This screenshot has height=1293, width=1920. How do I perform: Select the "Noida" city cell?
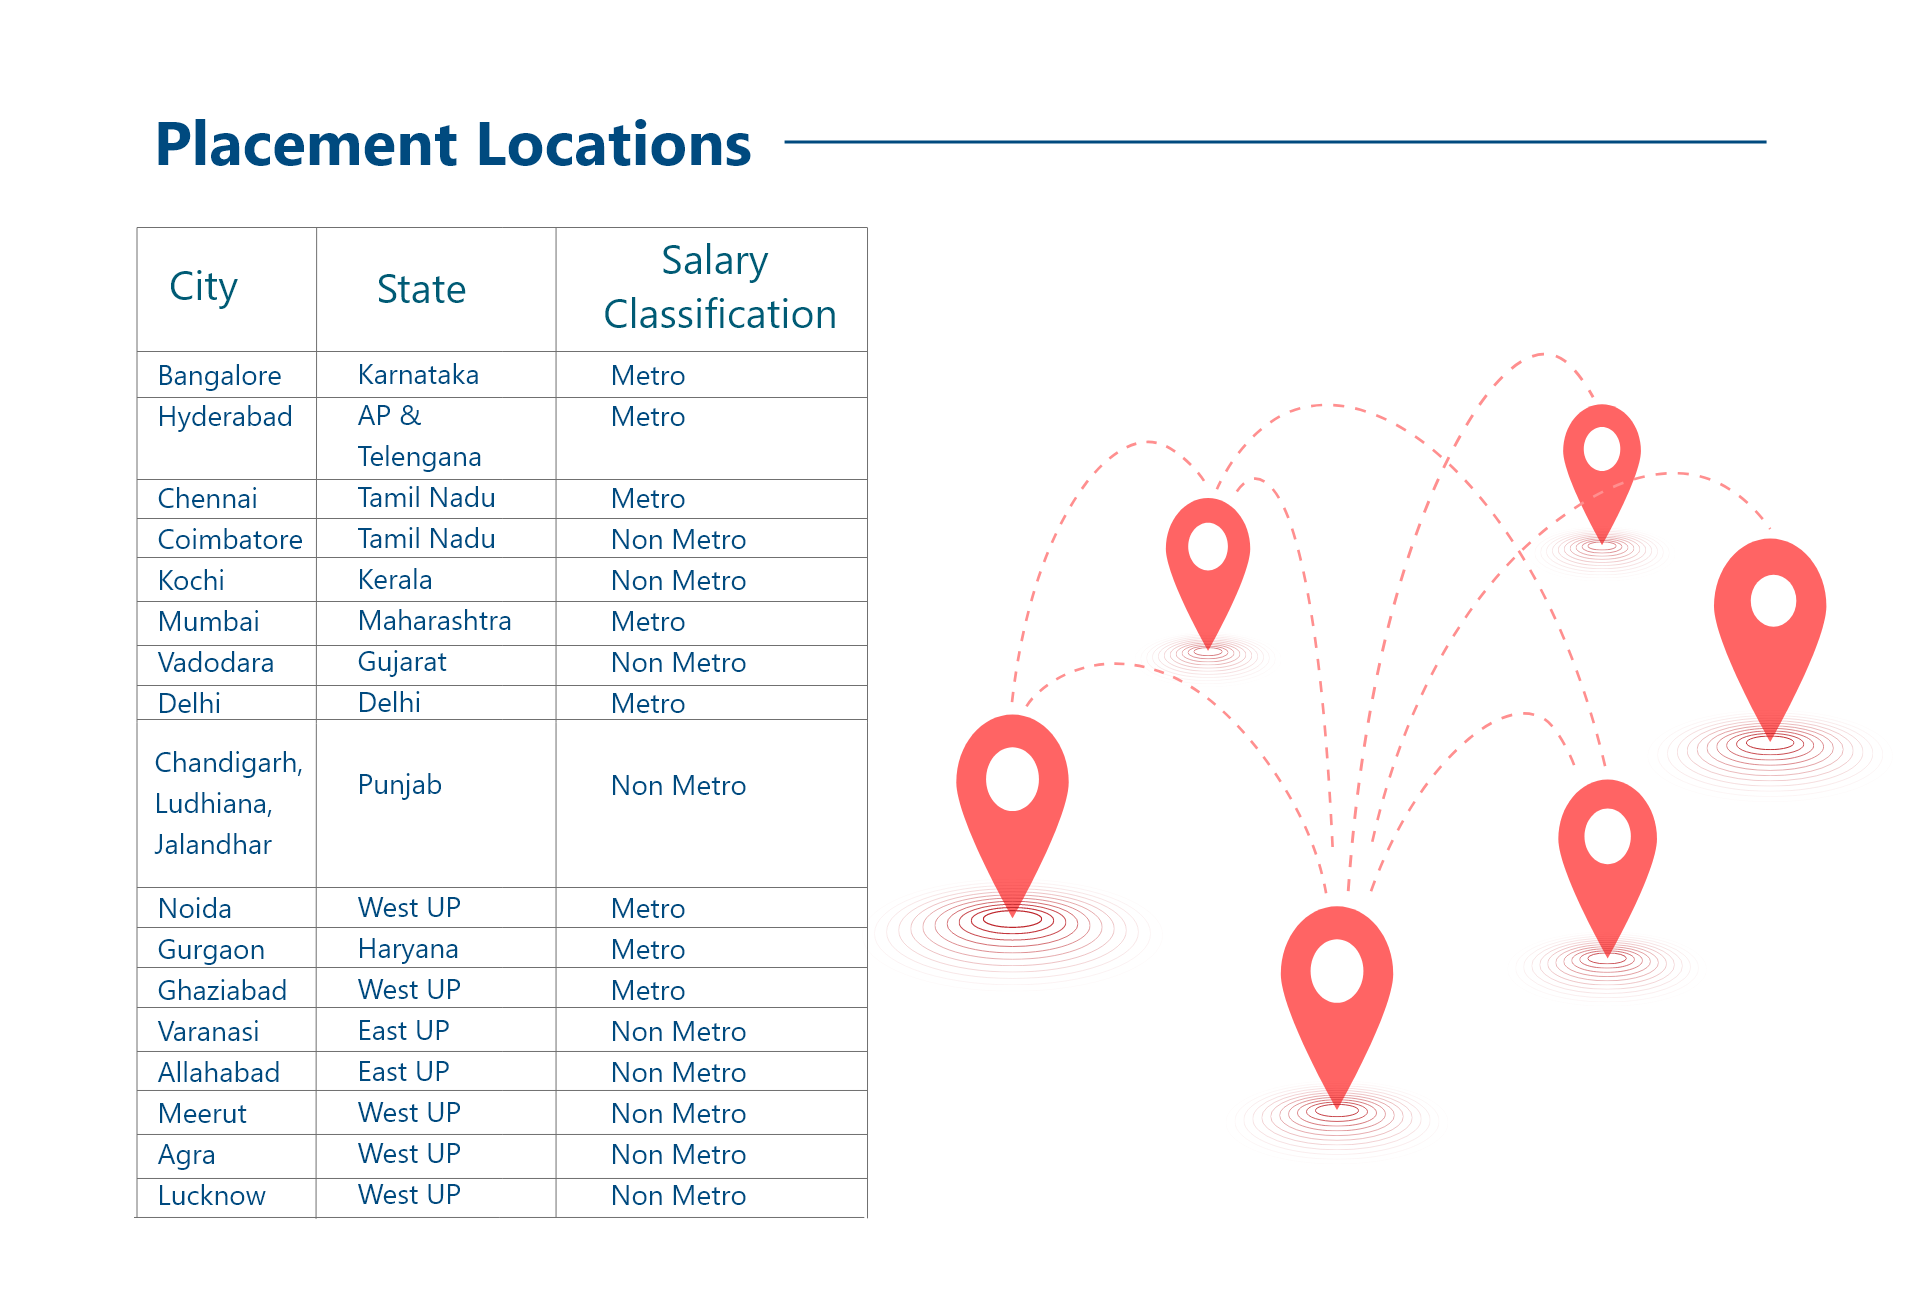194,909
